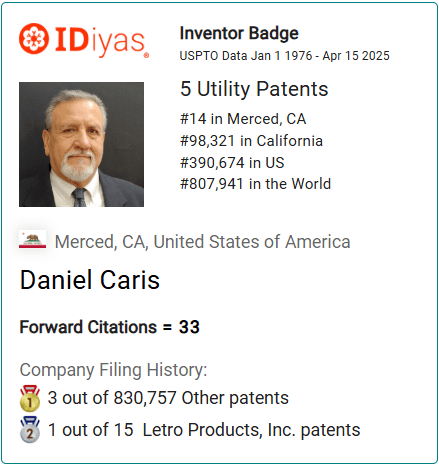Click the Inventor Badge heading

[x=239, y=33]
